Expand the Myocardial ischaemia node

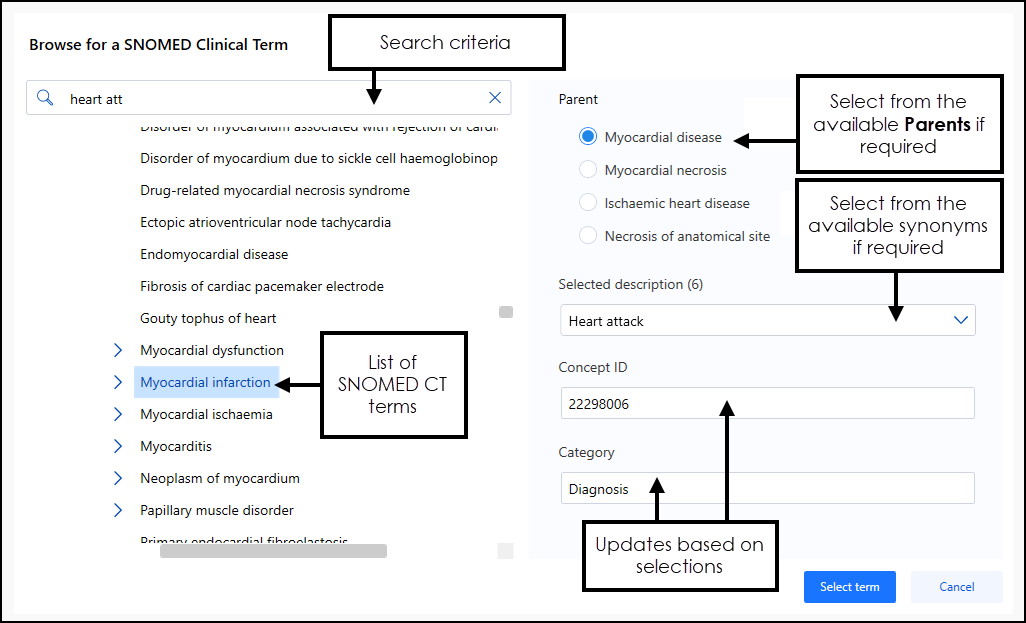118,414
